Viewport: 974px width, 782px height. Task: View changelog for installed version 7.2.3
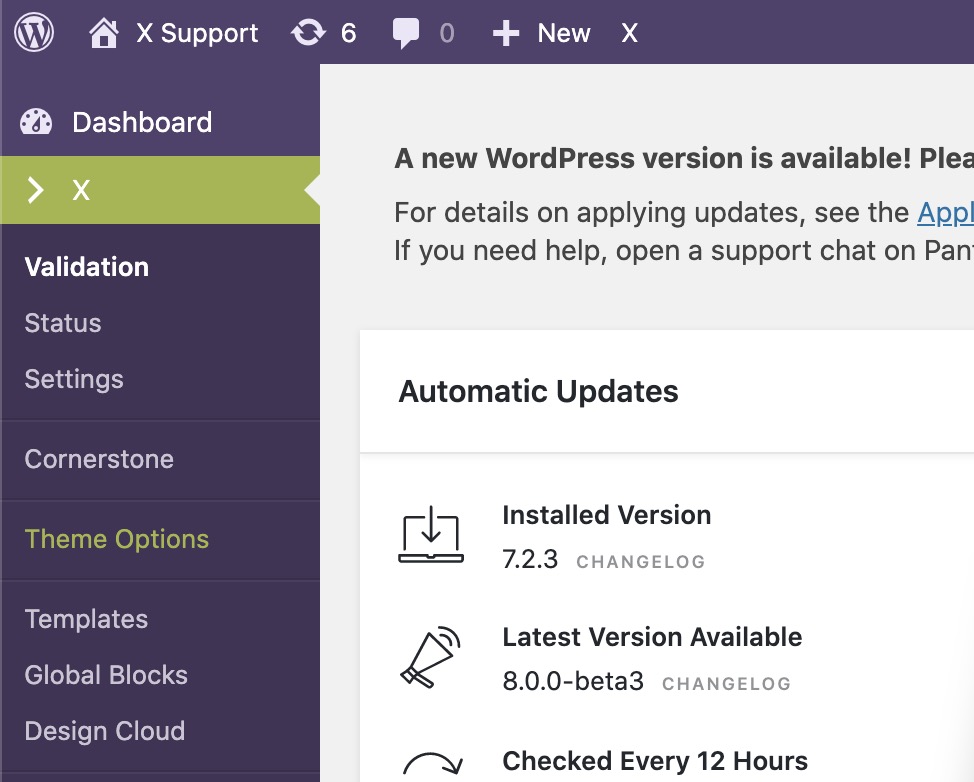click(x=640, y=562)
